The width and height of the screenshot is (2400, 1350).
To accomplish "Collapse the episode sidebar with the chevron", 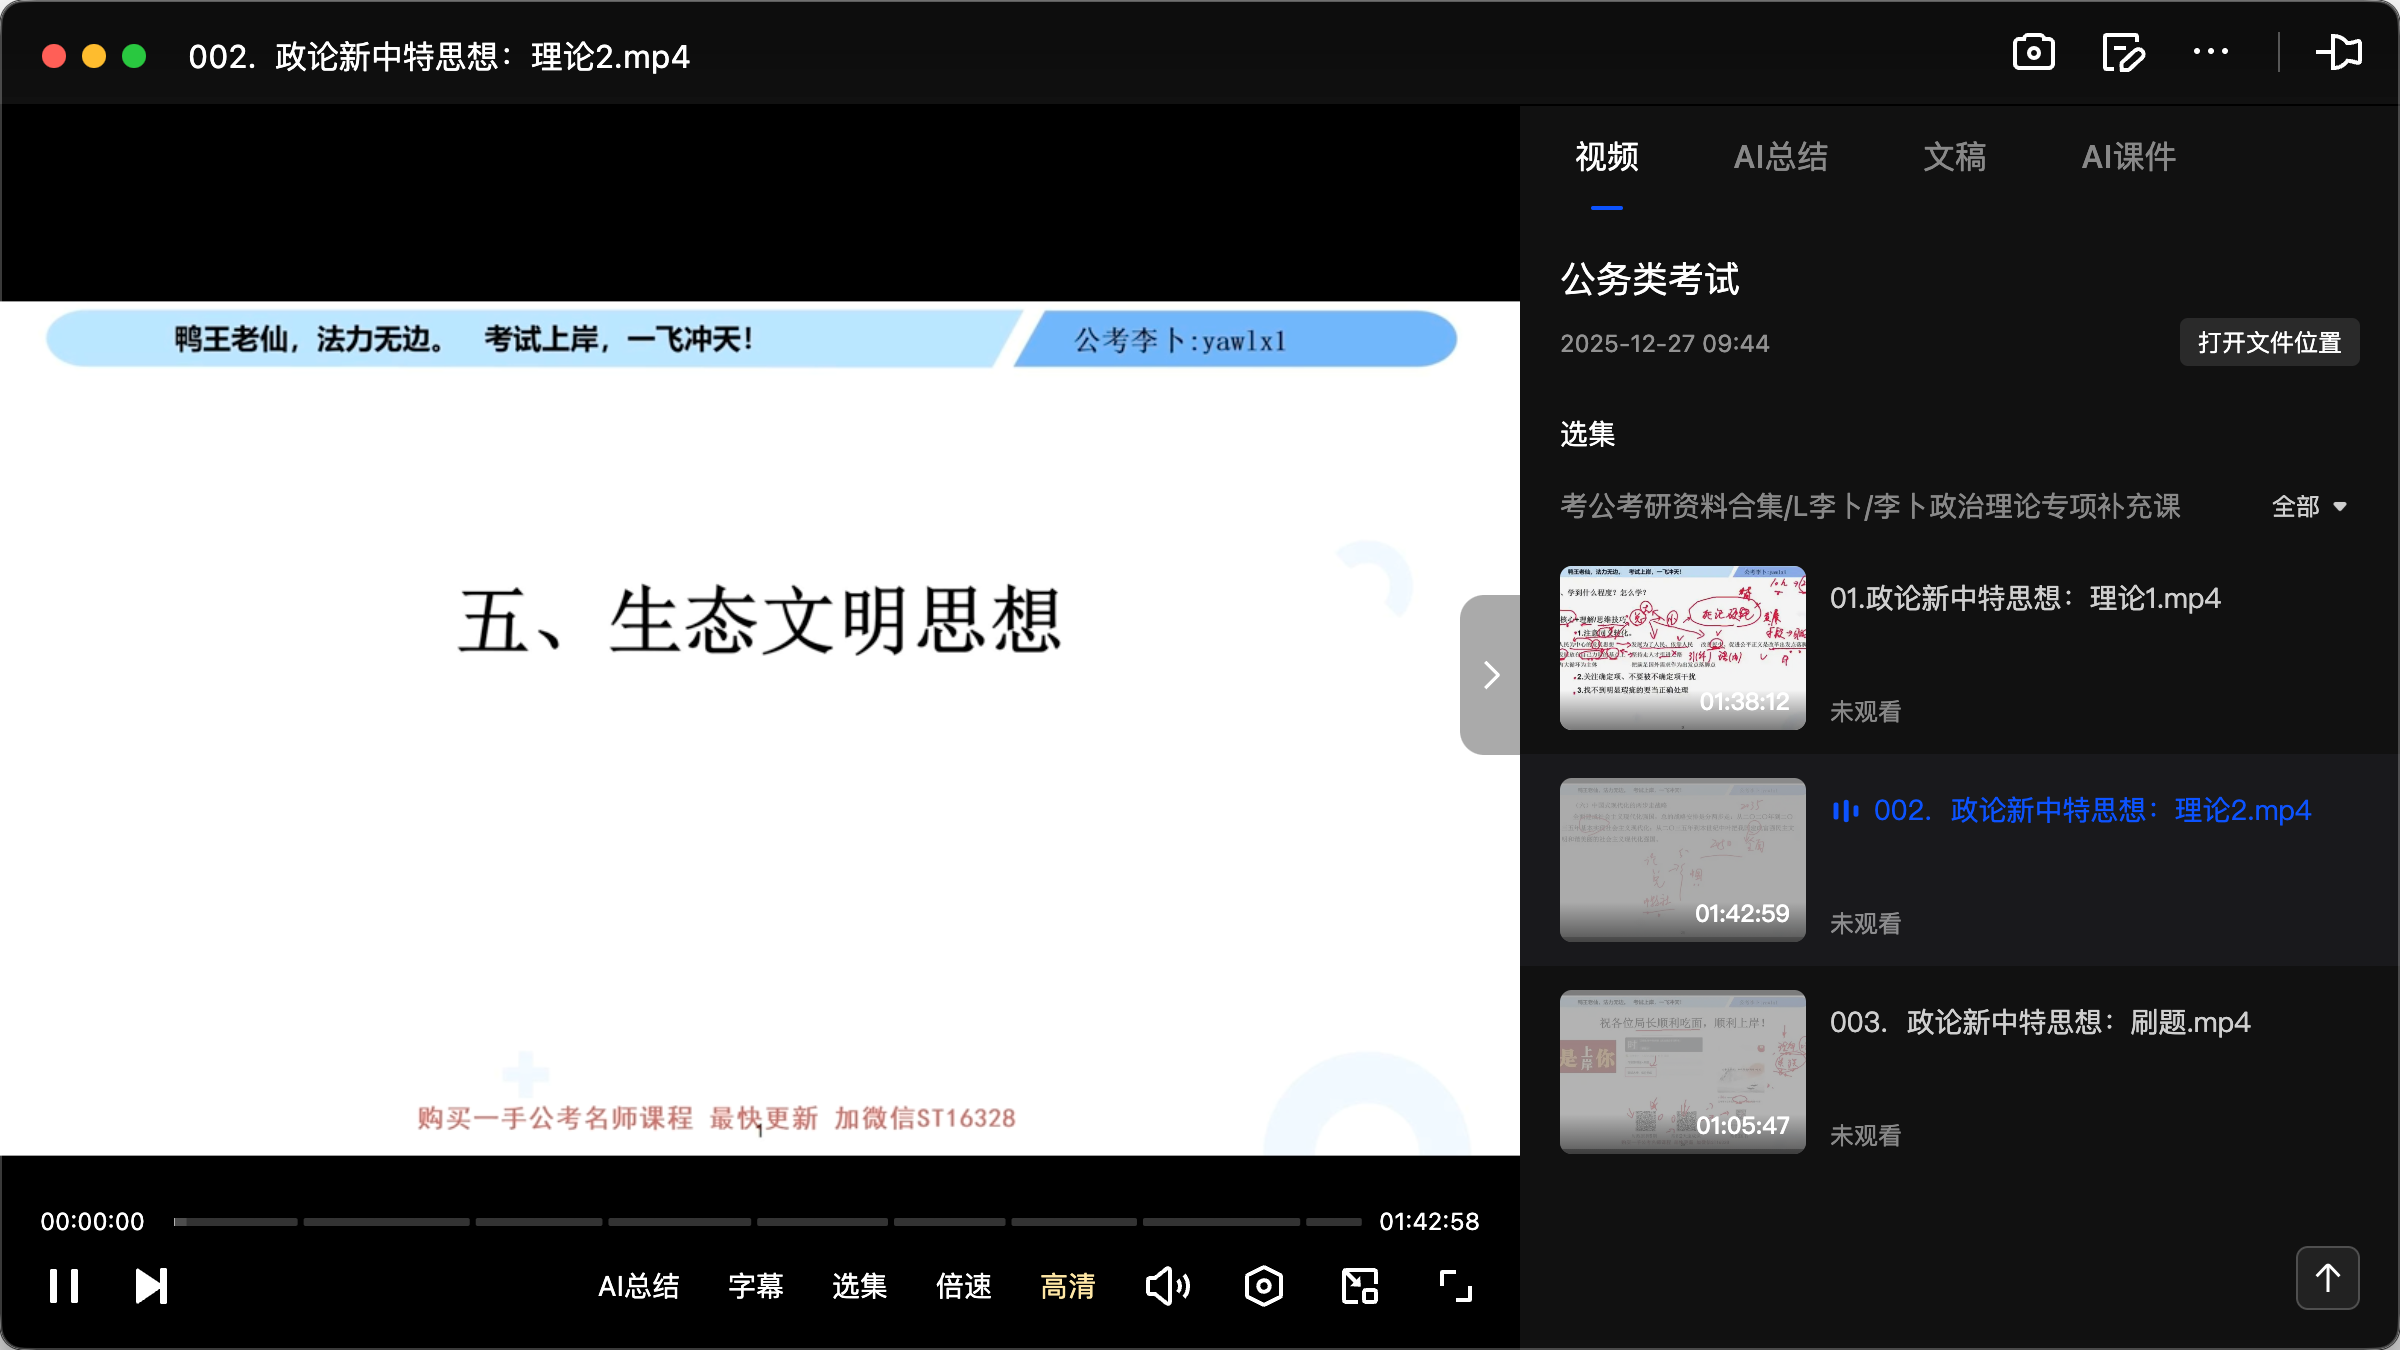I will point(1490,675).
